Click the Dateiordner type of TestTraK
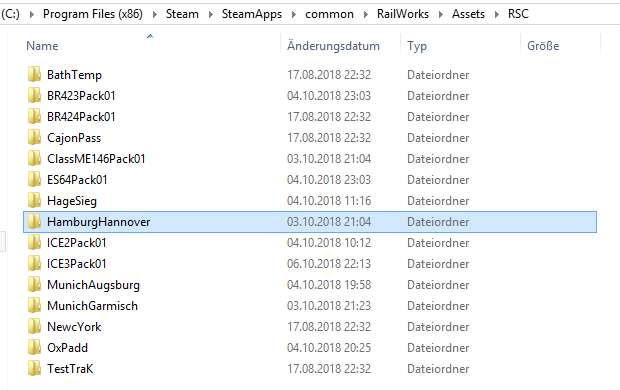Image resolution: width=620 pixels, height=390 pixels. 438,369
